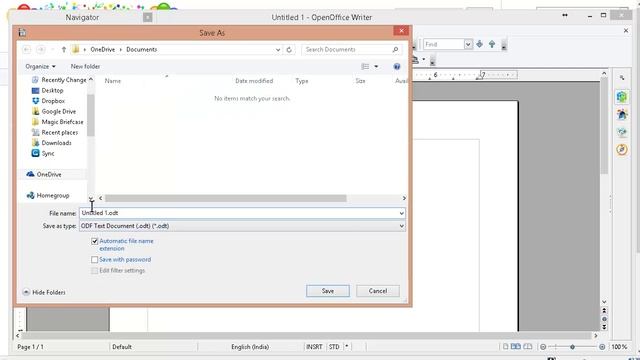
Task: Select Desktop in folder tree
Action: pos(48,91)
